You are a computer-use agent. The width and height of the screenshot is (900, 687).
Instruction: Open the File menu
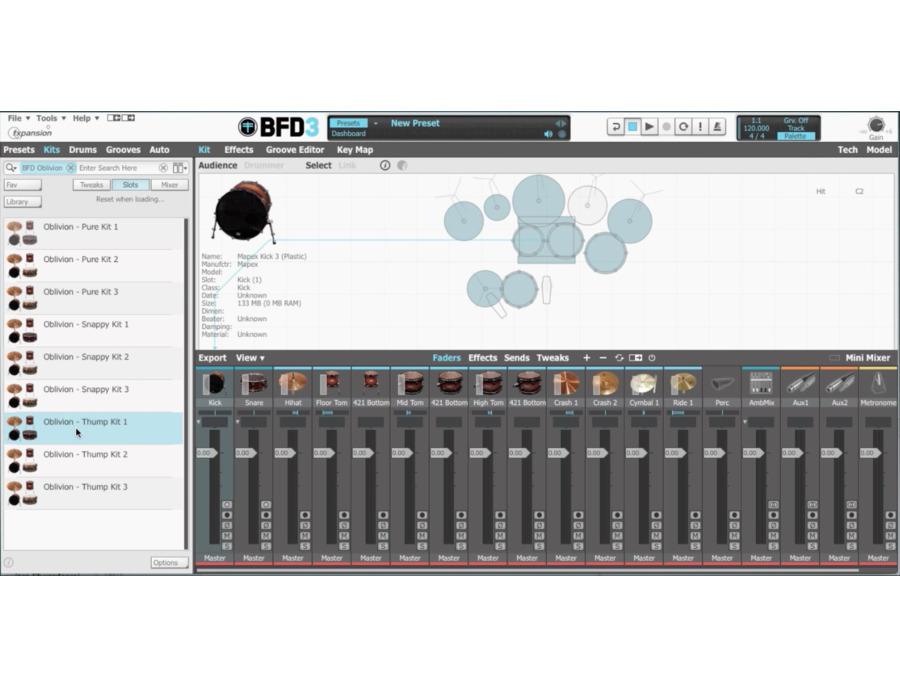[18, 118]
